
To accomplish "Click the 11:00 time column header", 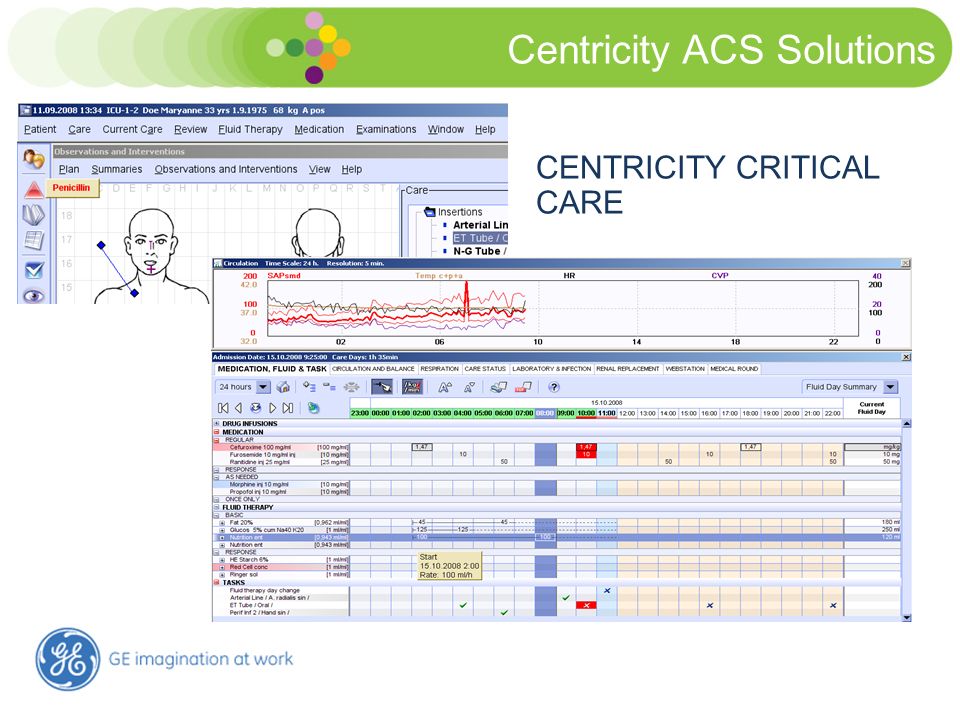I will click(607, 413).
